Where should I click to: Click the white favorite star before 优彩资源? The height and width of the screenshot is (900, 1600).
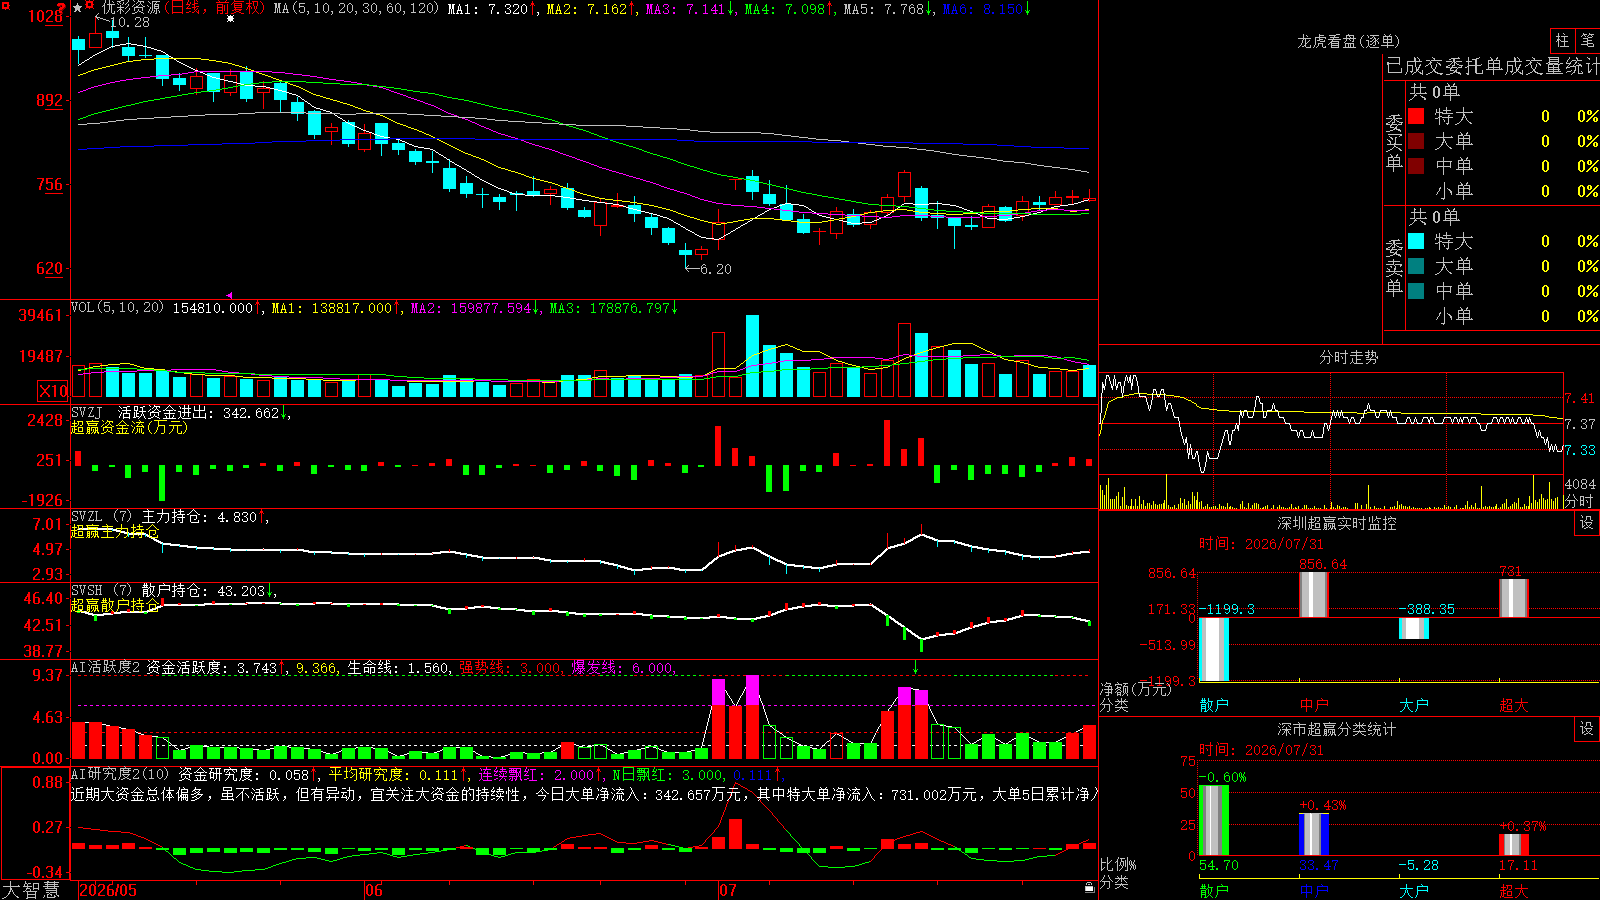pyautogui.click(x=78, y=8)
